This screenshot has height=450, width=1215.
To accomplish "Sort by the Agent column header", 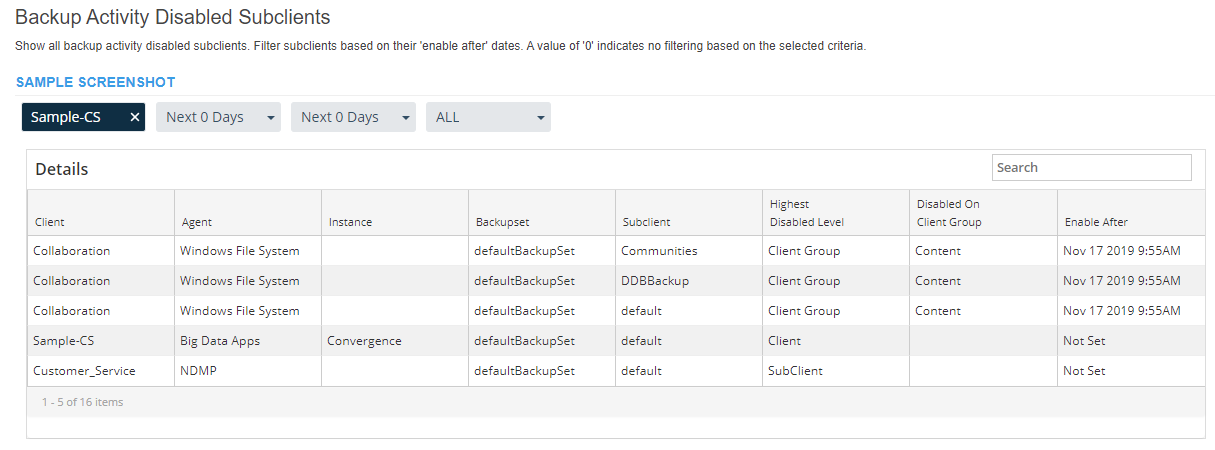I will [197, 222].
